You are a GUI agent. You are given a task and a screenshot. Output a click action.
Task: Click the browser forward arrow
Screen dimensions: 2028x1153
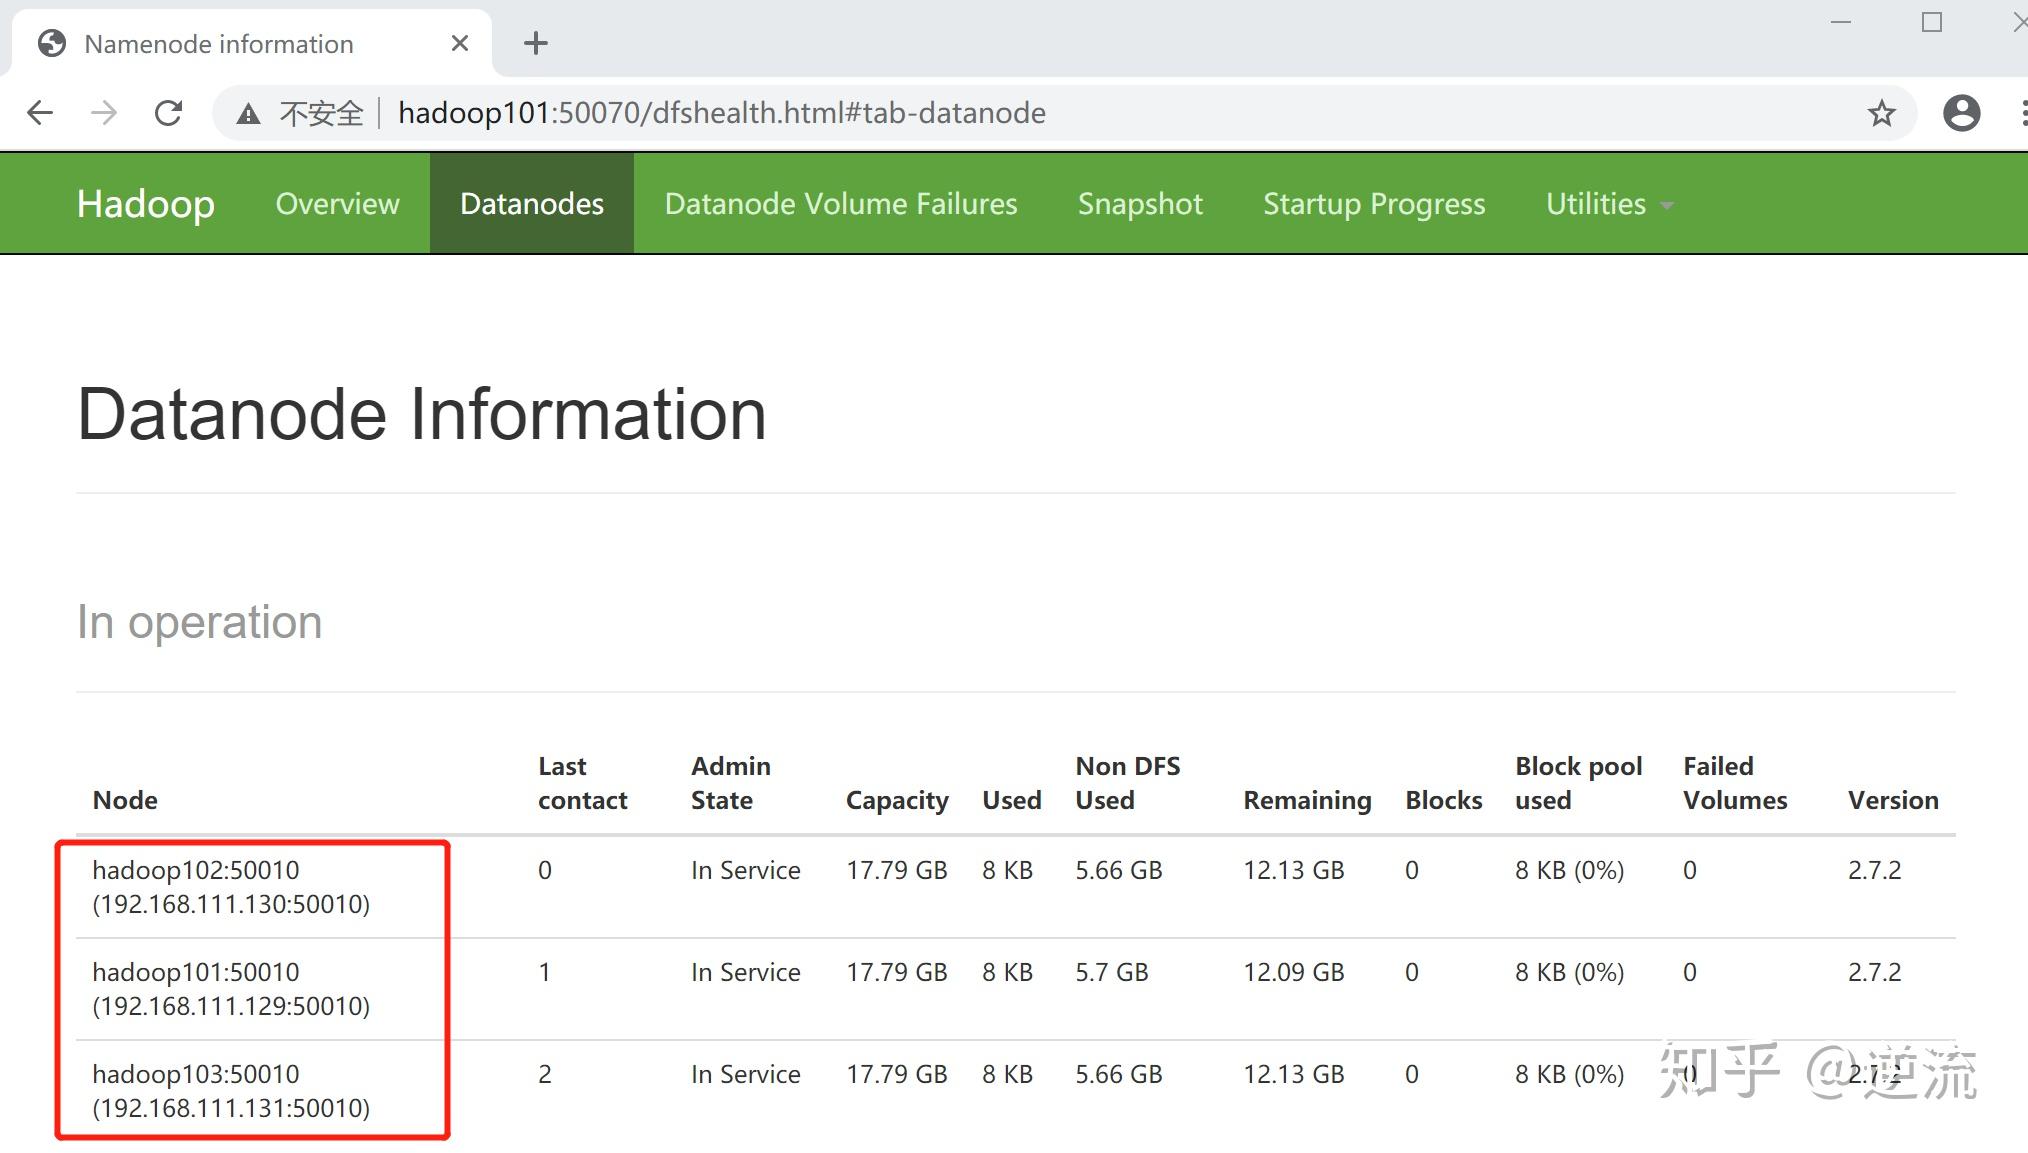click(104, 113)
